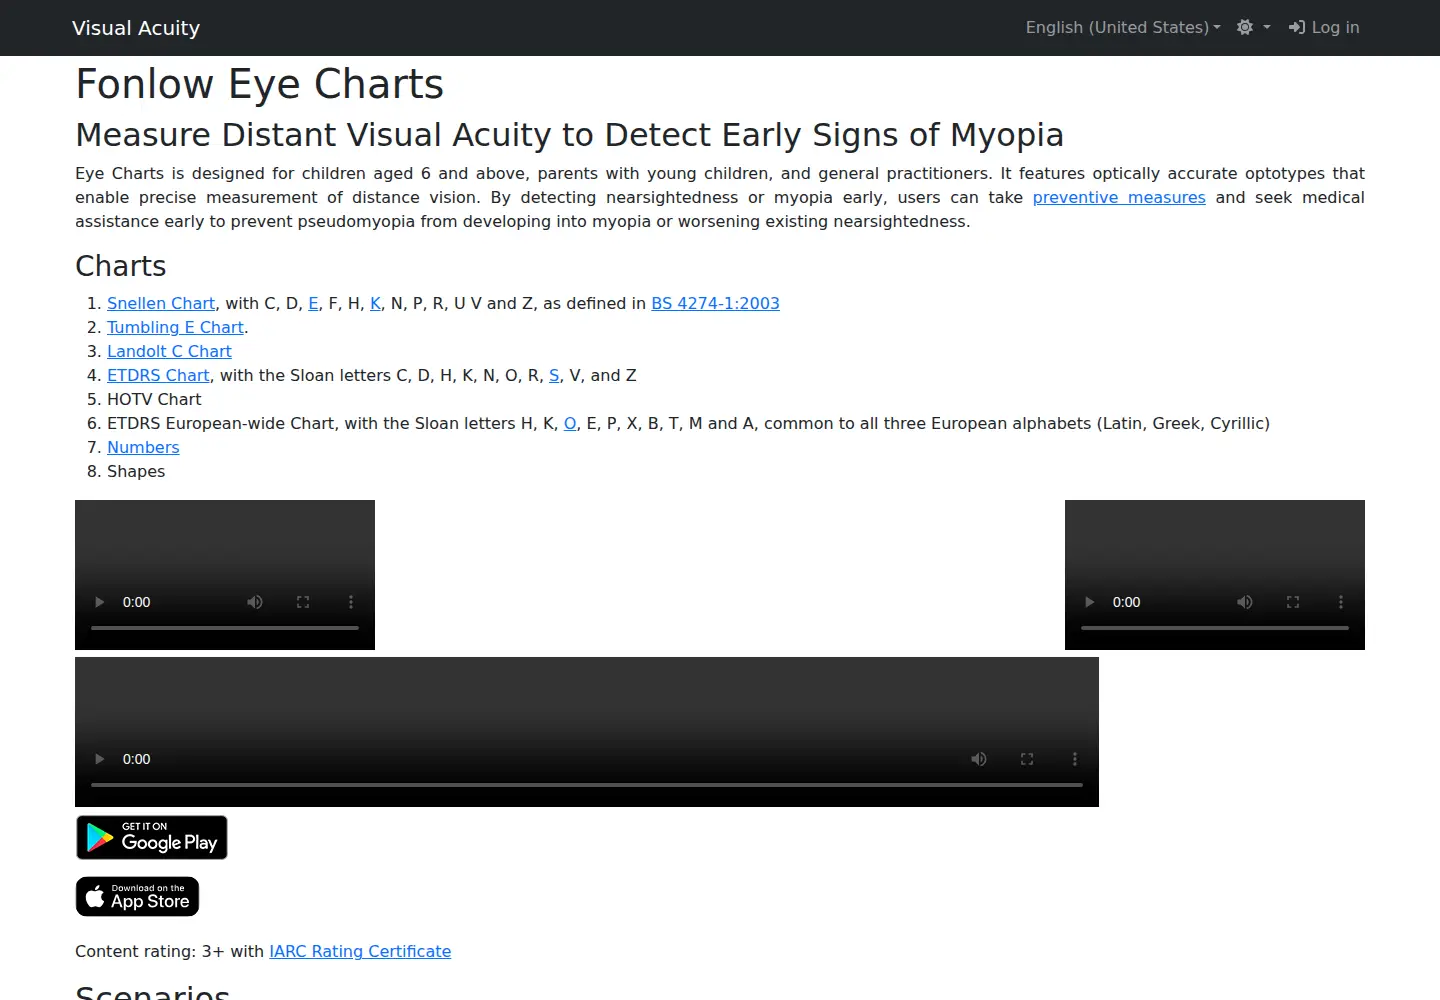Click the Log in link
The width and height of the screenshot is (1440, 1000).
1324,28
